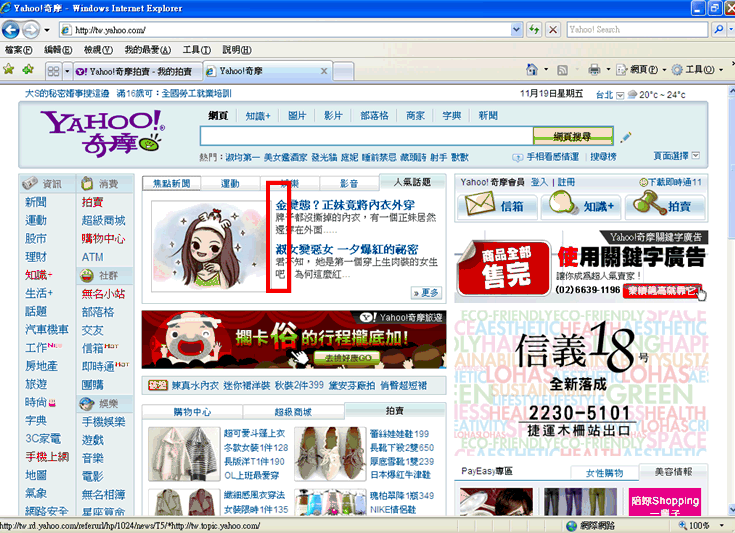Click the Print icon in toolbar
This screenshot has width=735, height=533.
(x=594, y=70)
